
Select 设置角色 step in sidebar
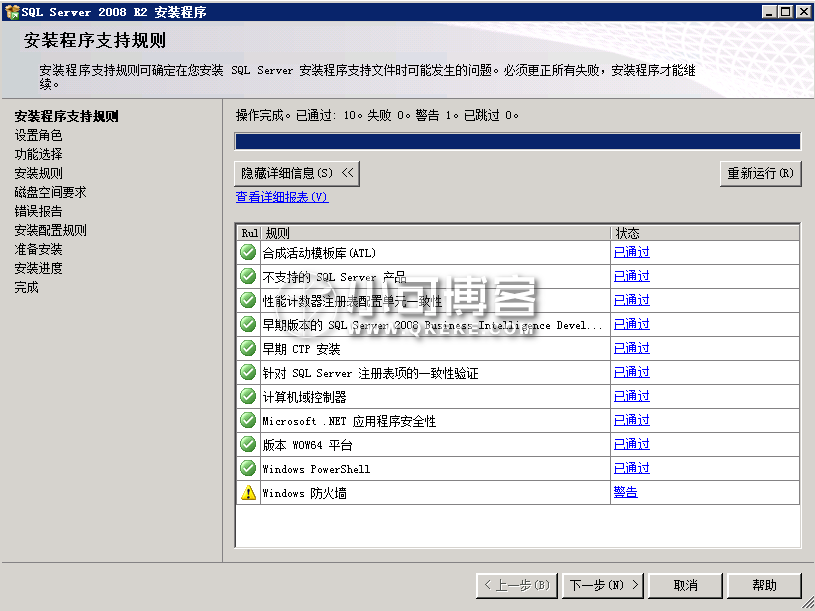(x=38, y=135)
